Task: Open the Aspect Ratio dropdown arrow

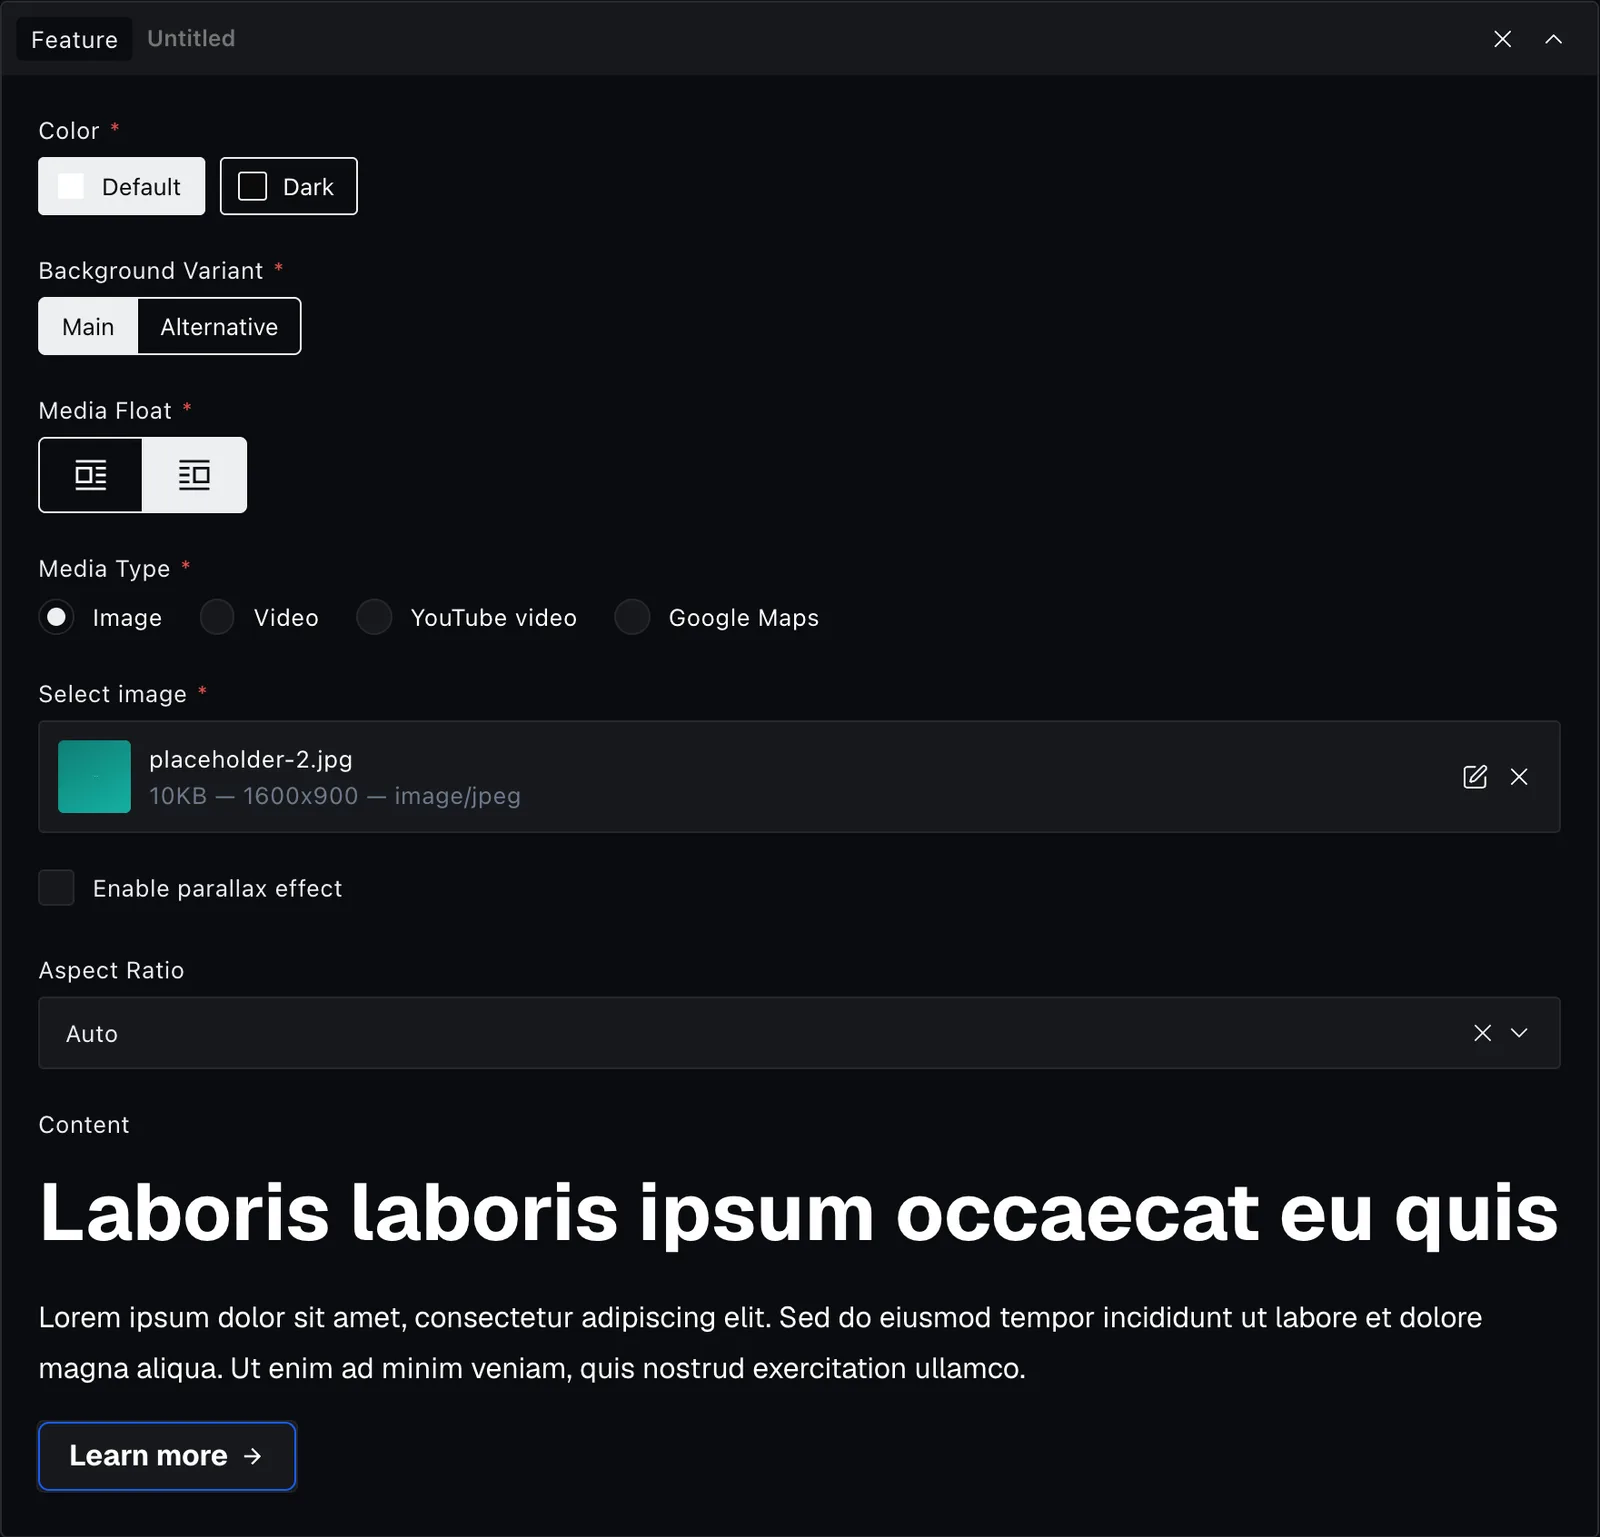Action: (1519, 1033)
